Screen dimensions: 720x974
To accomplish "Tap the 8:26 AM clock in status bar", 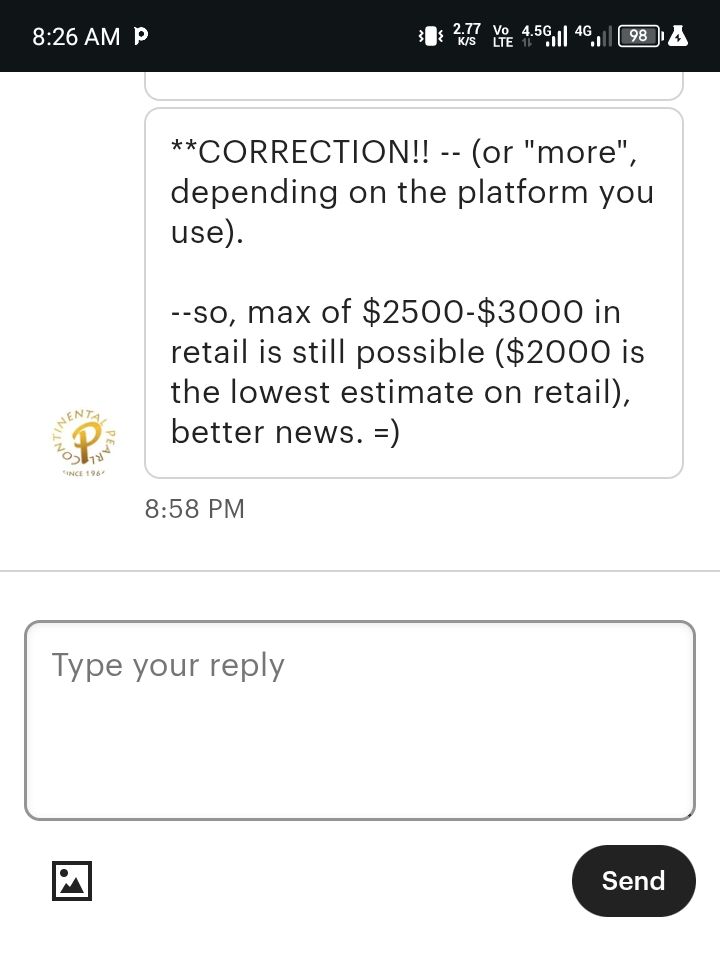I will 76,37.
